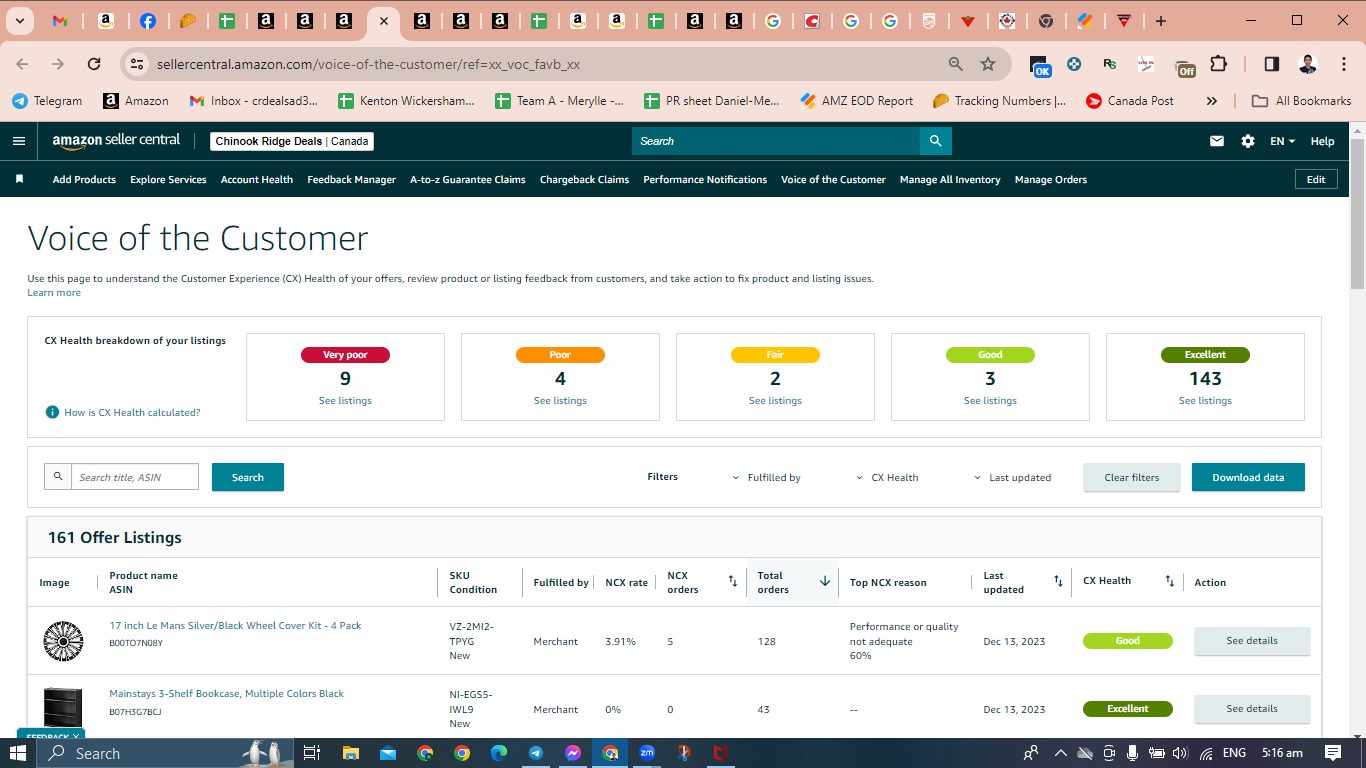Sort by Total orders down arrow
Viewport: 1366px width, 768px height.
[825, 581]
